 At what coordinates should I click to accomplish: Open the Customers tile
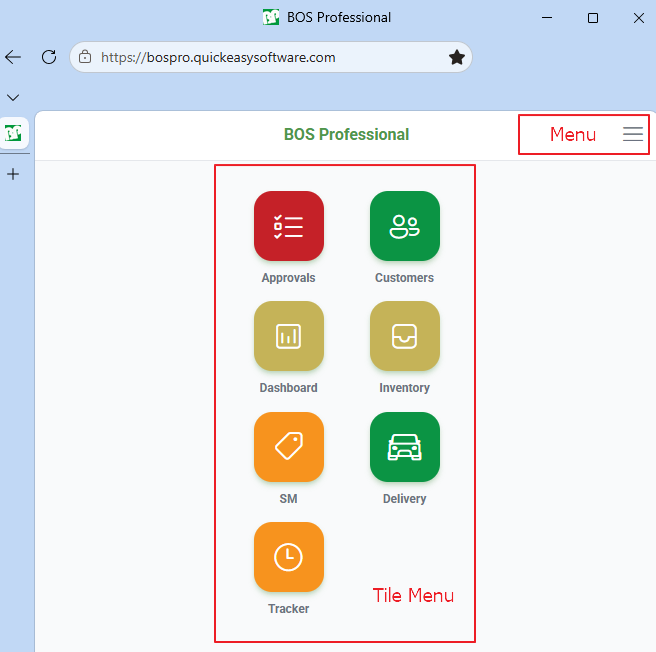(x=405, y=226)
